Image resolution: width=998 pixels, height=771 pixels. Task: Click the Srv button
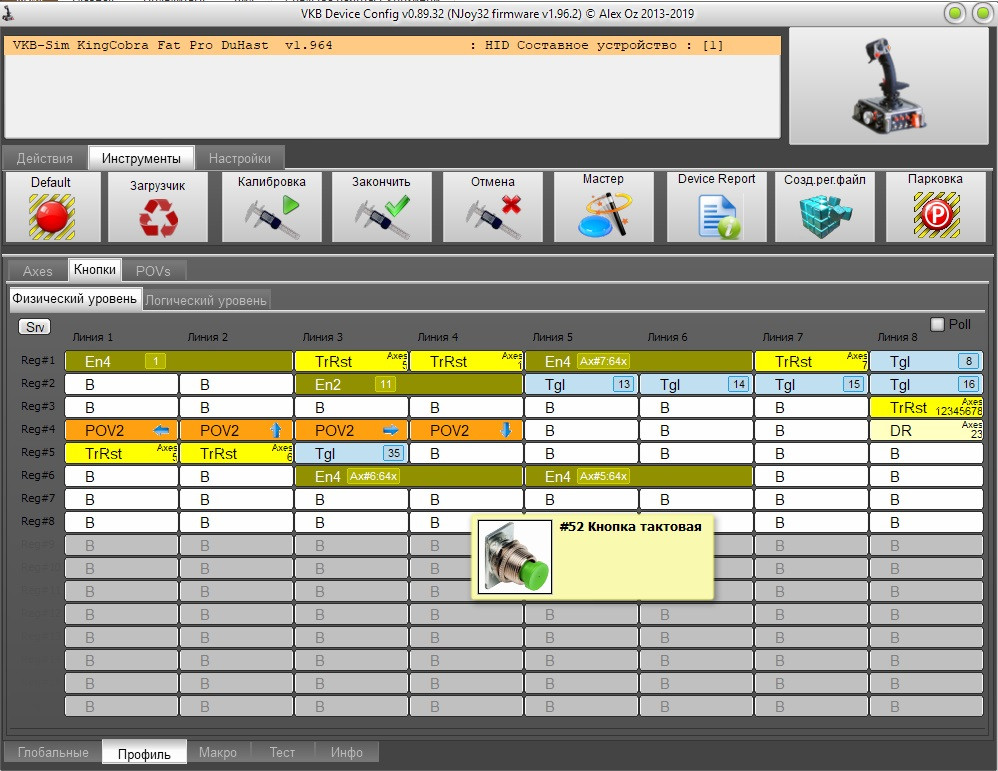click(35, 327)
